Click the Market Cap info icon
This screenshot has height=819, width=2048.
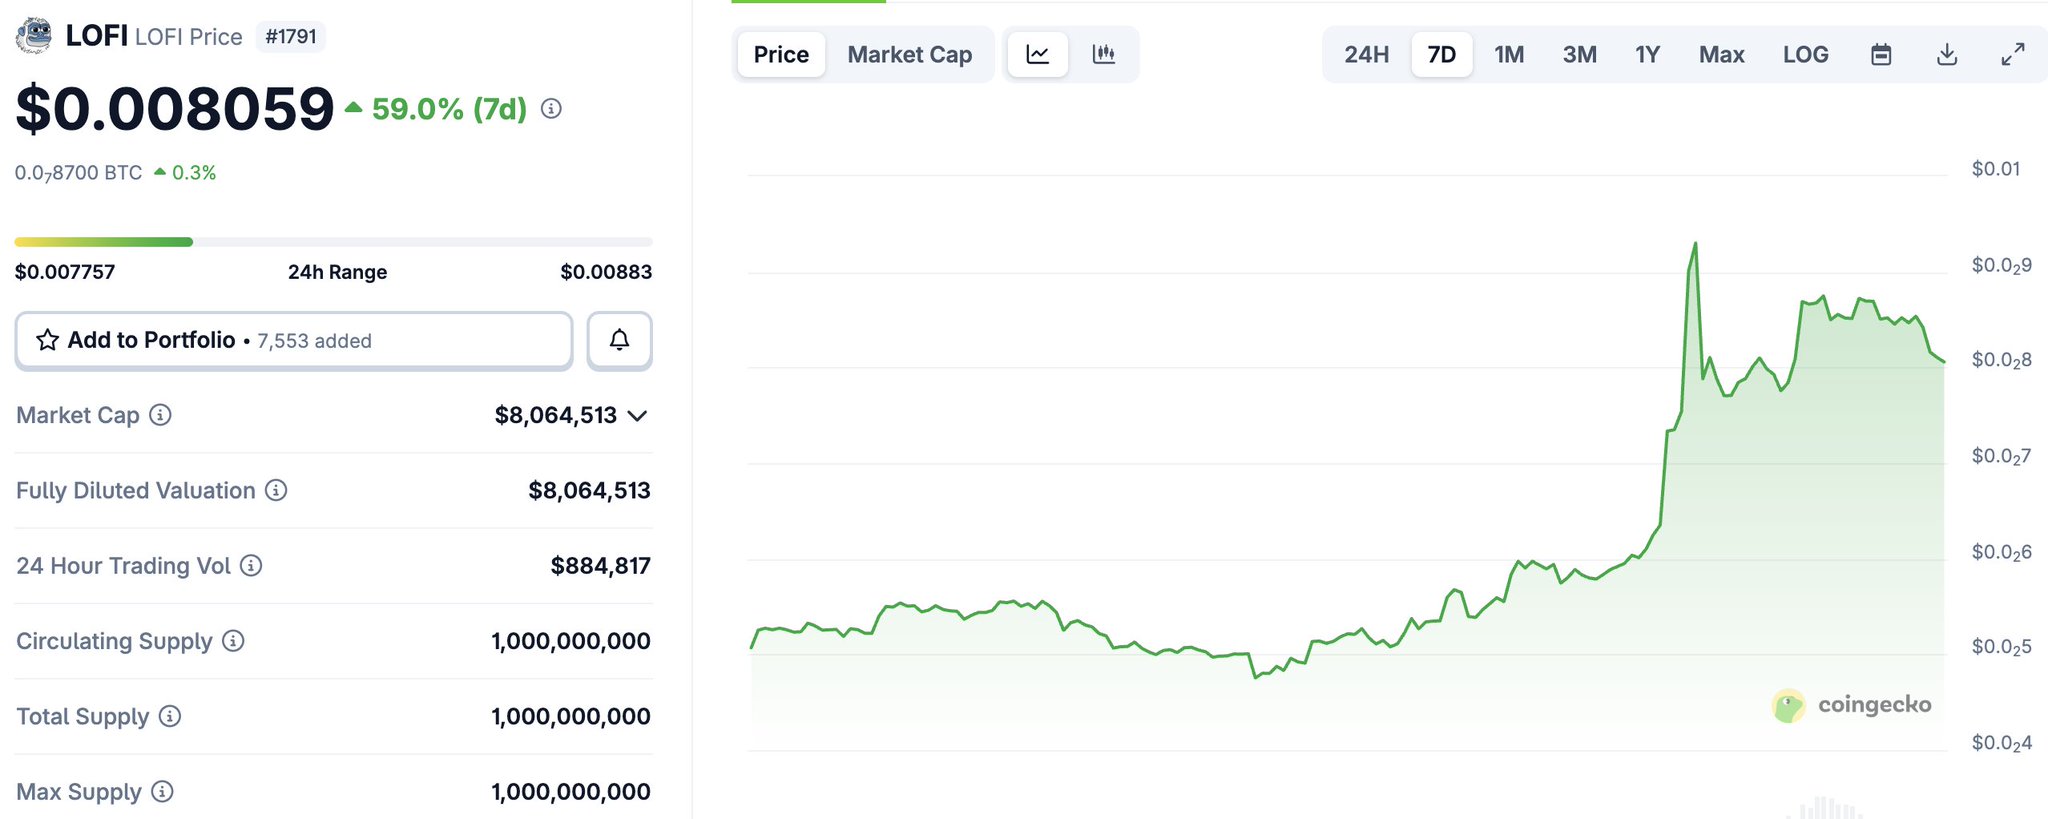tap(160, 415)
